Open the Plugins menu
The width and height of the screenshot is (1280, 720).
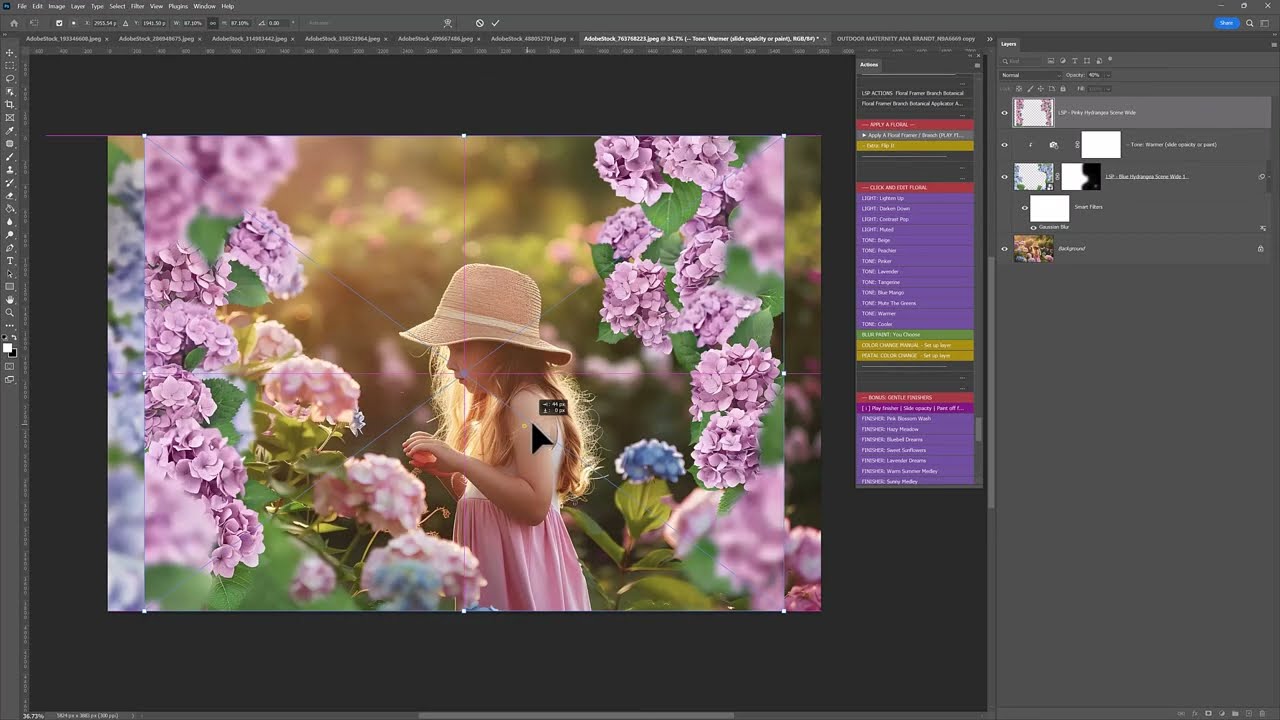pyautogui.click(x=178, y=6)
